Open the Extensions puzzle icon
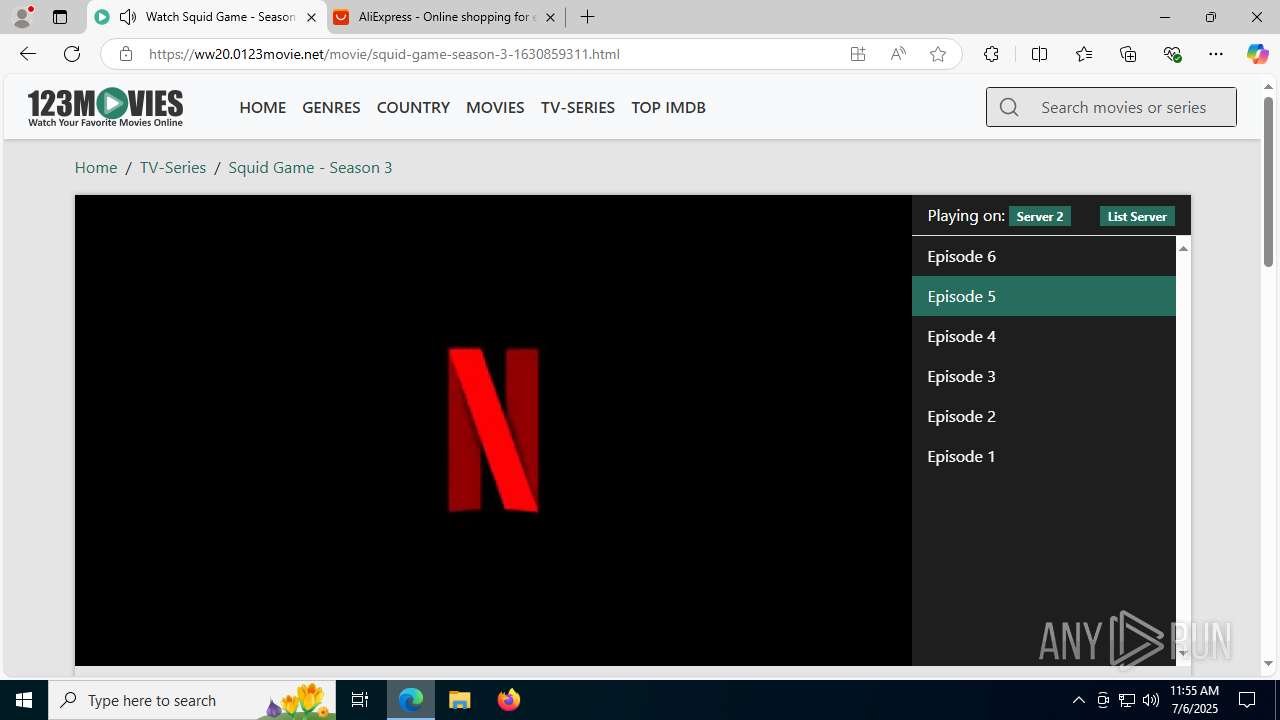Screen dimensions: 1280x720 pyautogui.click(x=991, y=54)
